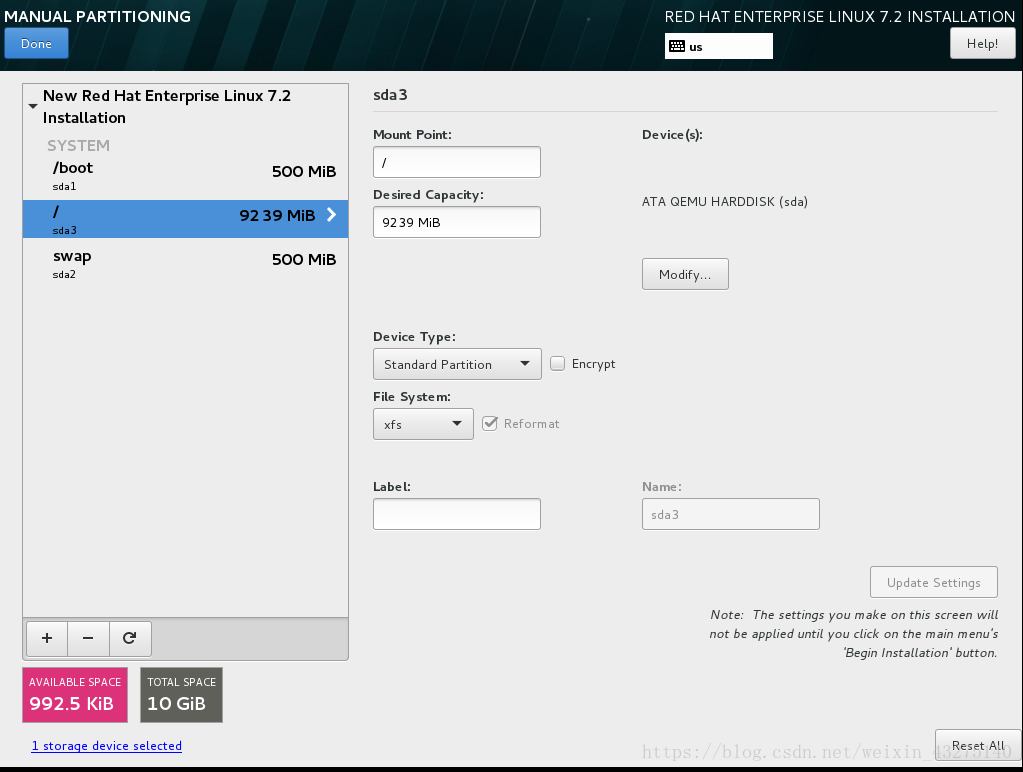The image size is (1023, 772).
Task: Click the us keyboard layout indicator
Action: click(x=719, y=46)
